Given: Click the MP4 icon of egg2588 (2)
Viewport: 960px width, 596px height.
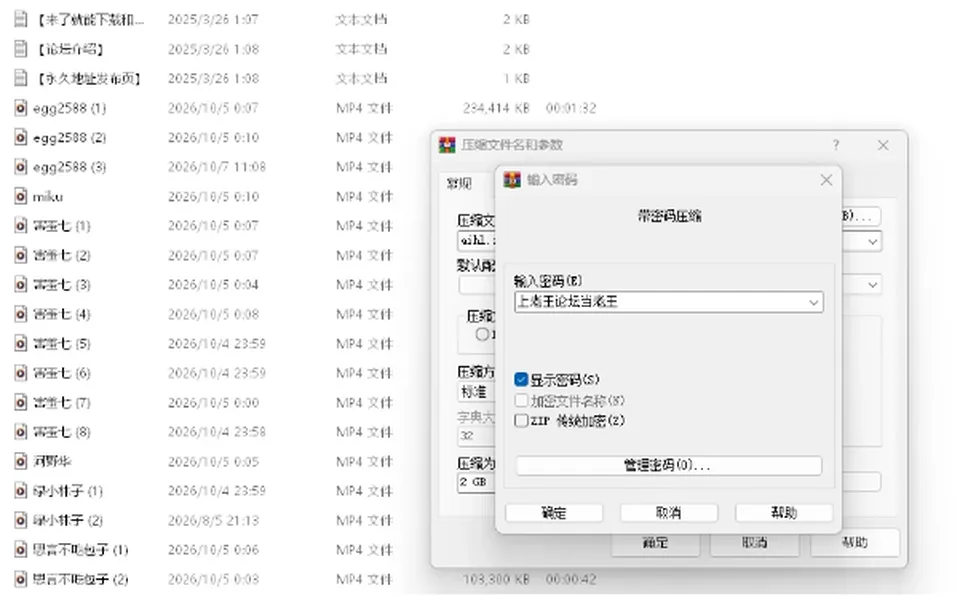Looking at the screenshot, I should click(x=21, y=138).
